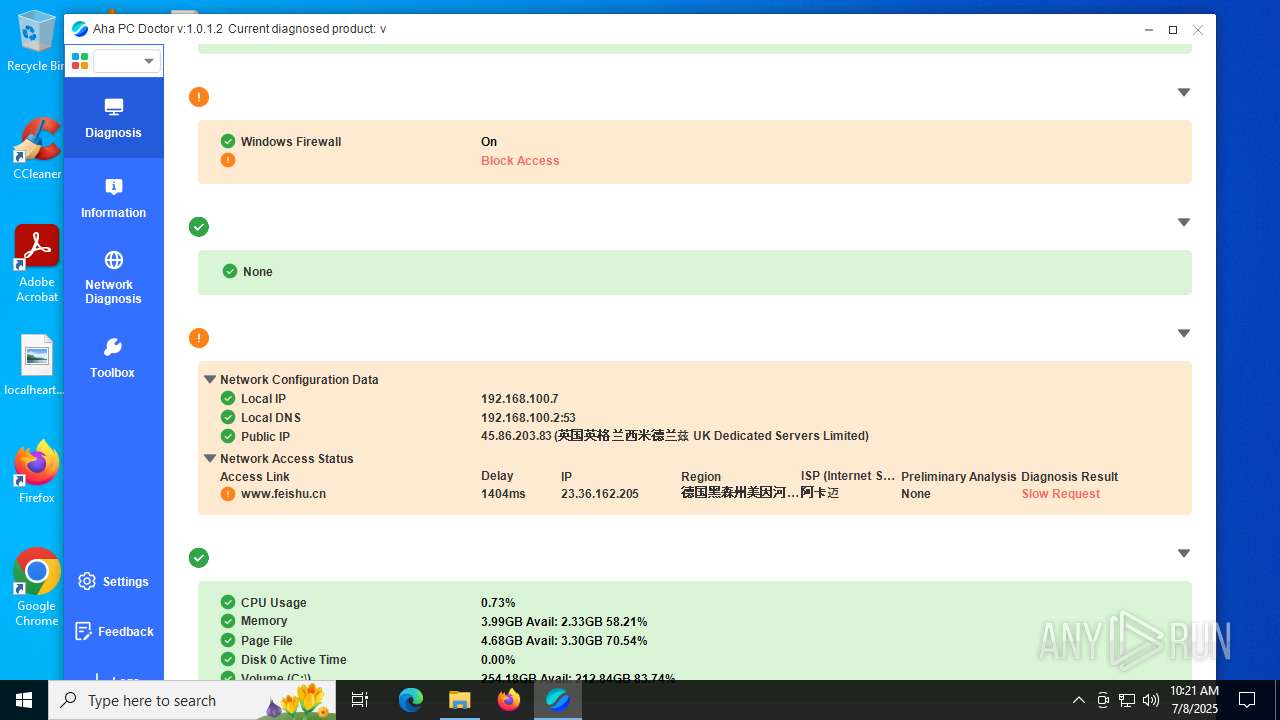Click the CPU Usage check icon
The image size is (1280, 720).
228,603
